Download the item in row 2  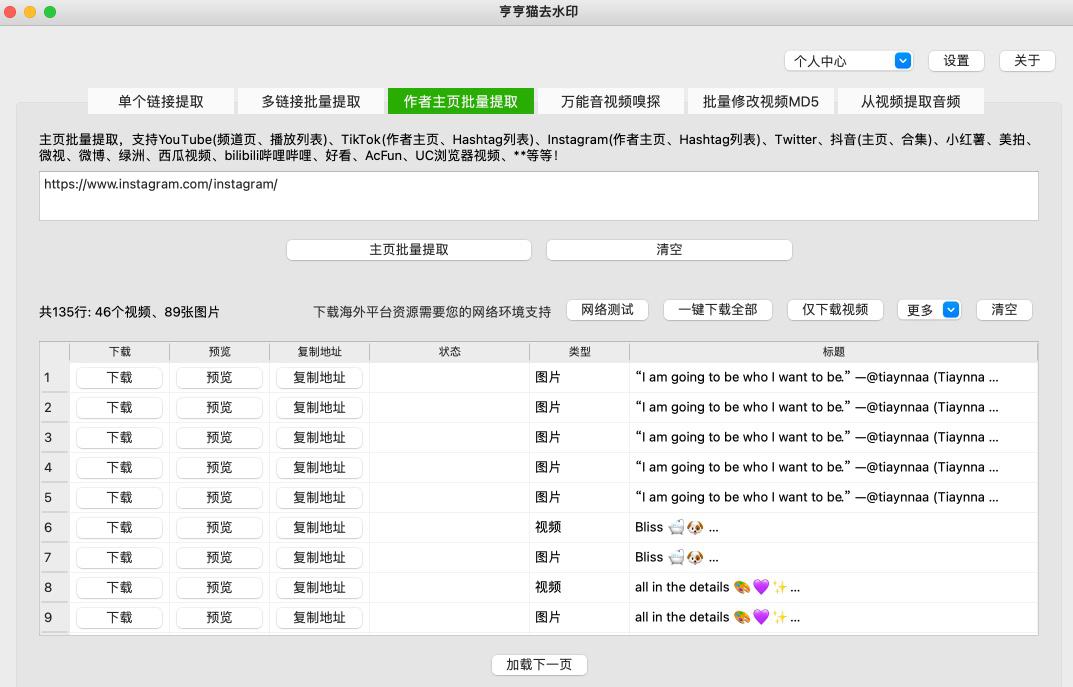(119, 408)
